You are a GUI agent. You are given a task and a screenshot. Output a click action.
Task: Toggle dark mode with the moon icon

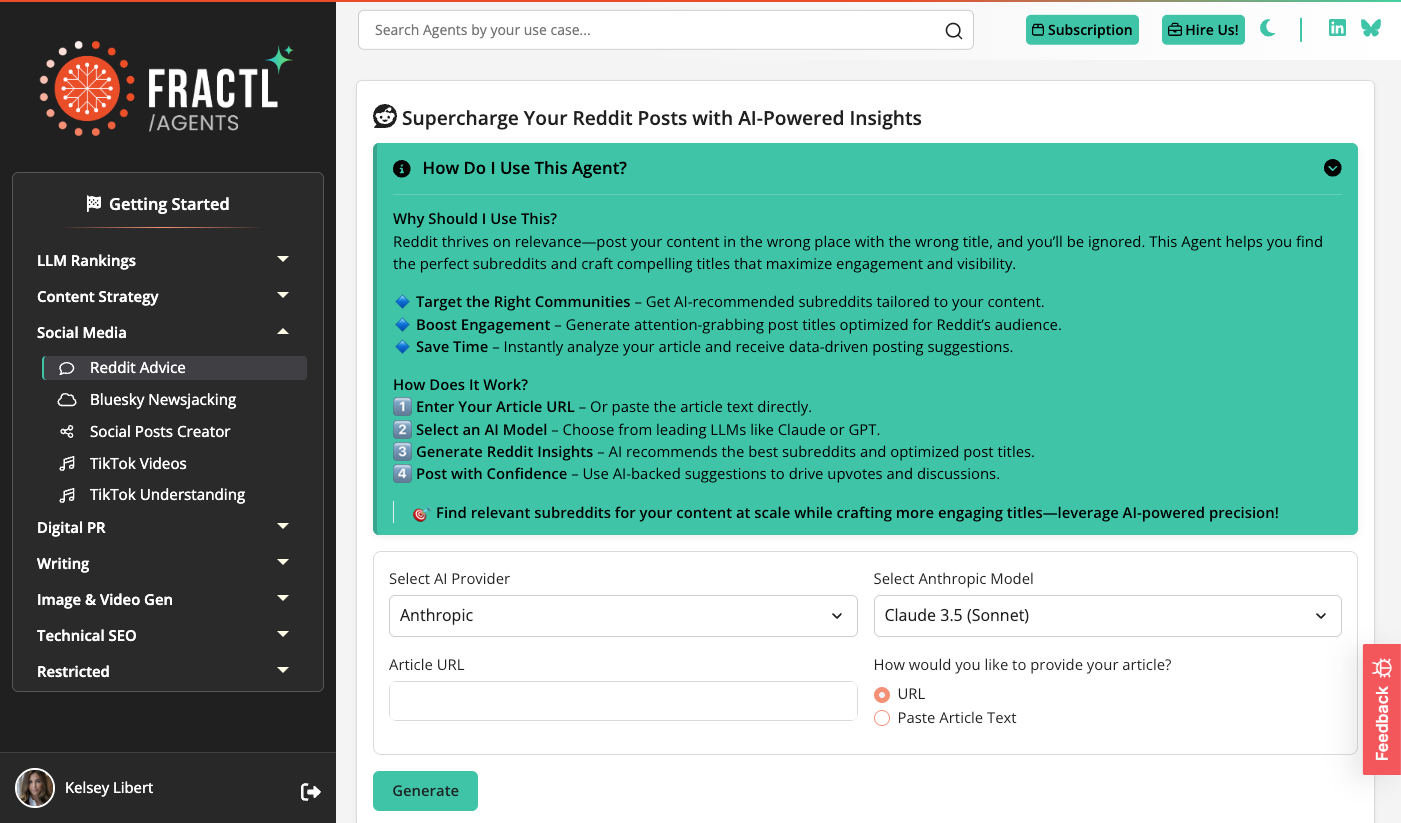[x=1267, y=29]
